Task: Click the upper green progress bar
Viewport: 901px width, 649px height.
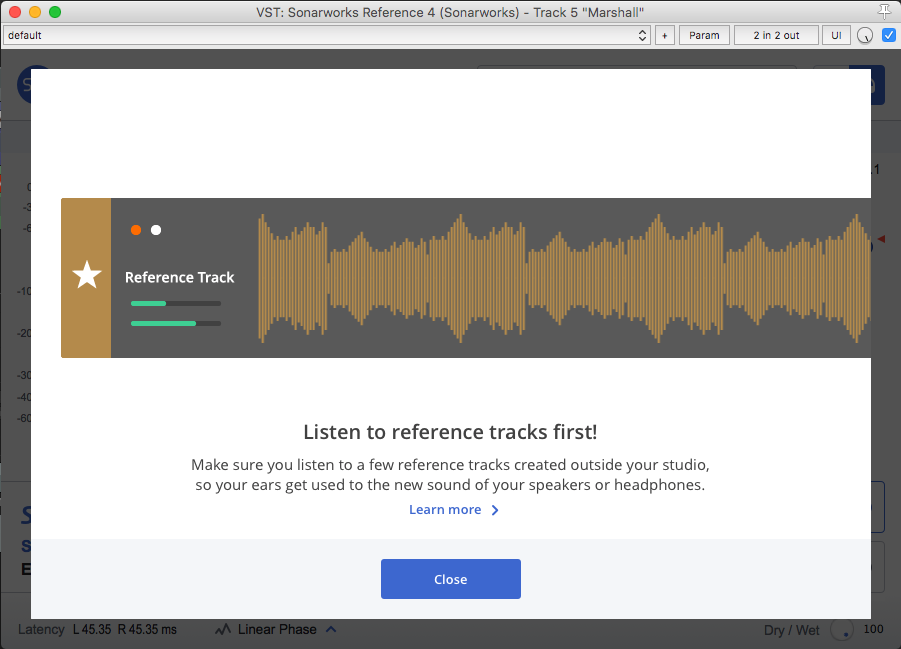Action: (x=176, y=304)
